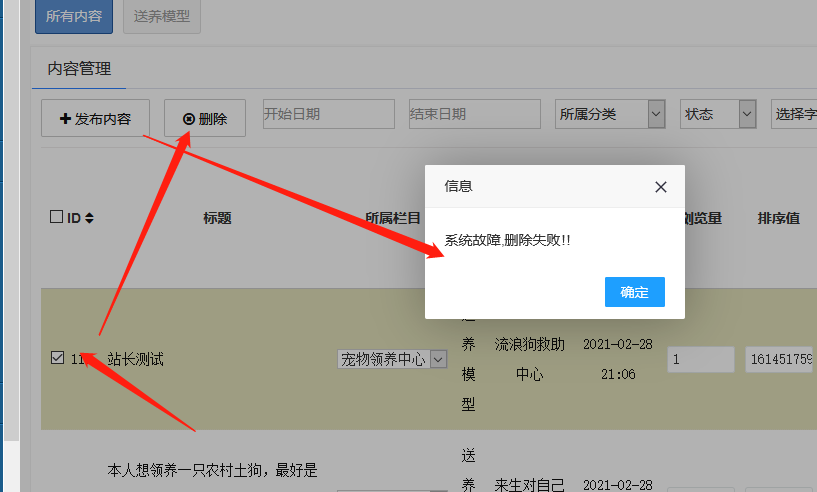Open the 内容管理 tab
Image resolution: width=817 pixels, height=492 pixels.
[x=79, y=69]
